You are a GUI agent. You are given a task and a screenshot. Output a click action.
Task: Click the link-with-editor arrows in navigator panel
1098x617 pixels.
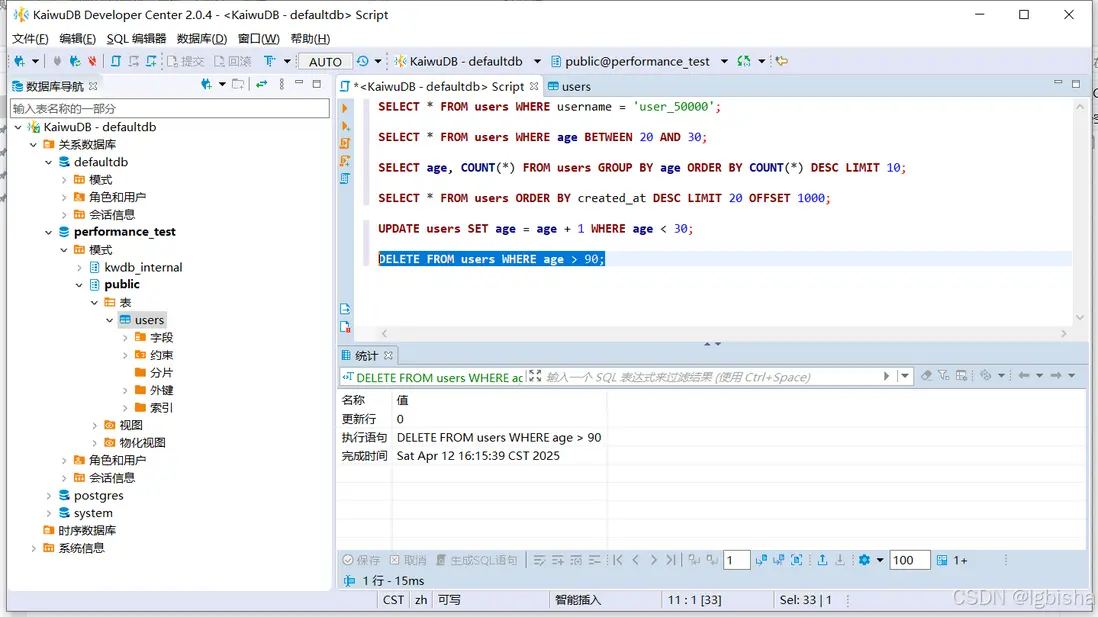pos(262,85)
